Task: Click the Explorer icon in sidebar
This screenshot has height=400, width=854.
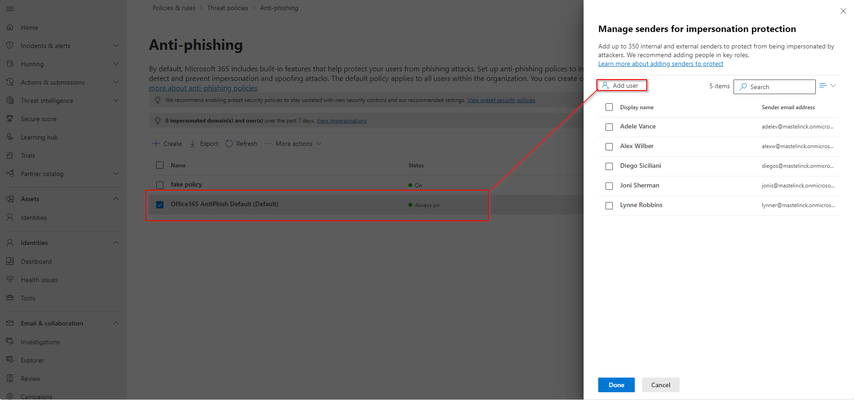Action: click(9, 360)
